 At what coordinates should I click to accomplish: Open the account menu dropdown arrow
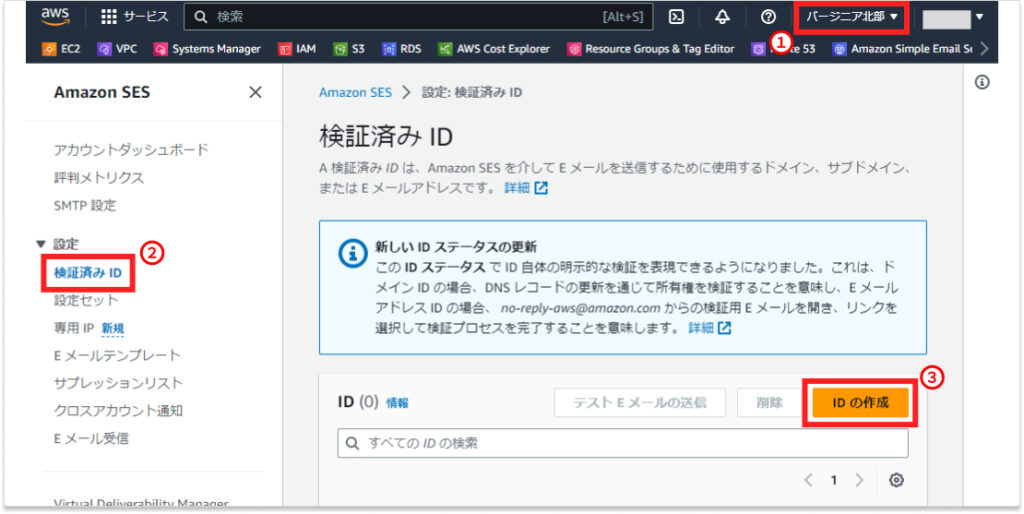point(979,17)
